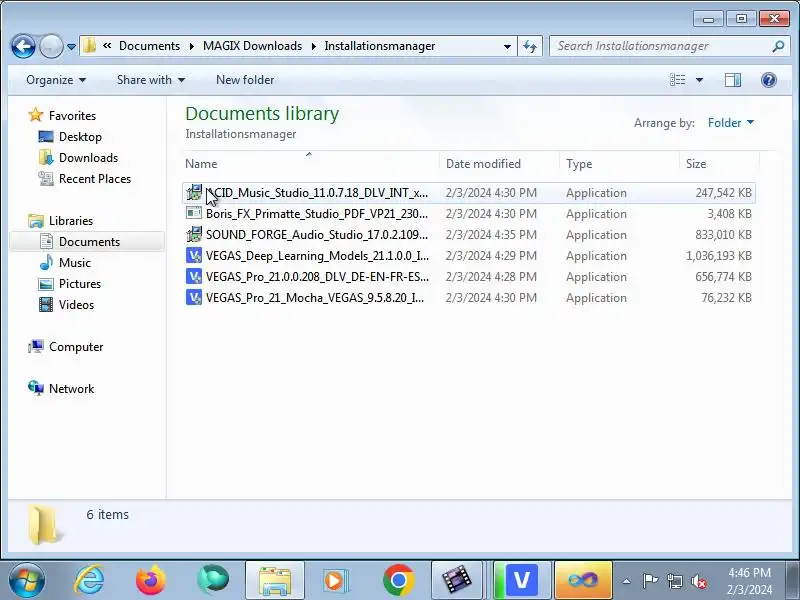This screenshot has width=800, height=600.
Task: Click Installationsmanager breadcrumb segment
Action: (380, 46)
